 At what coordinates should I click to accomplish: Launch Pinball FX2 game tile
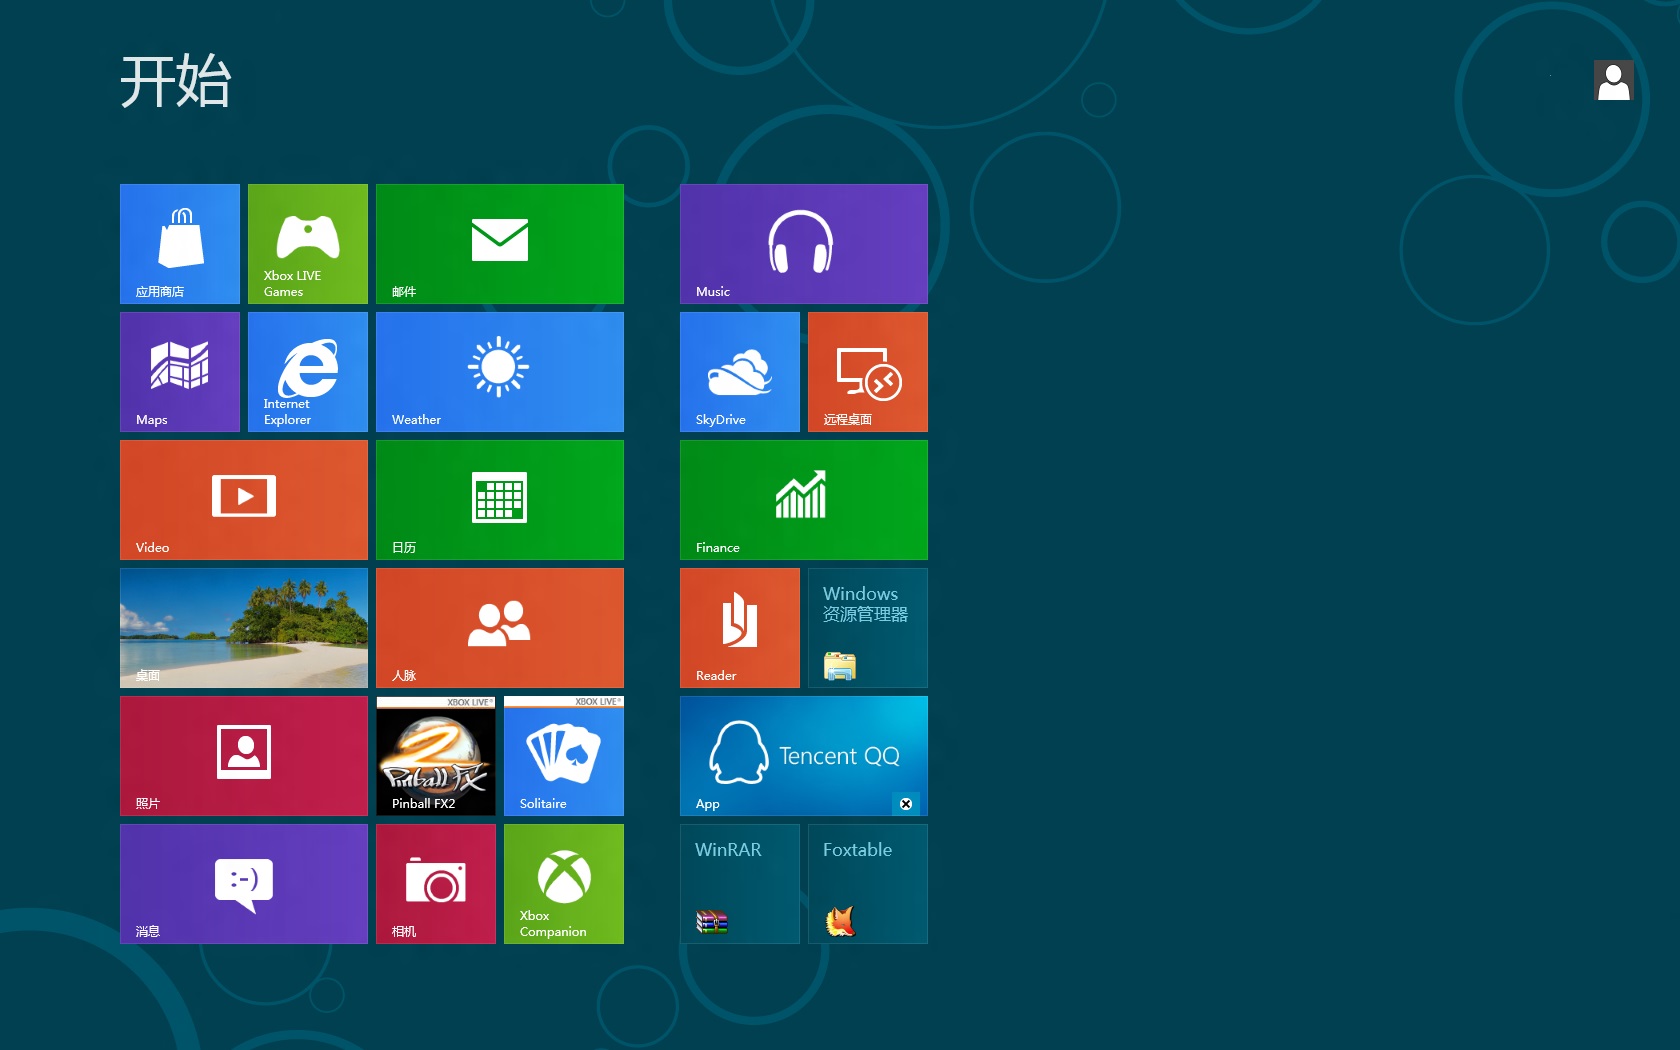click(x=436, y=756)
